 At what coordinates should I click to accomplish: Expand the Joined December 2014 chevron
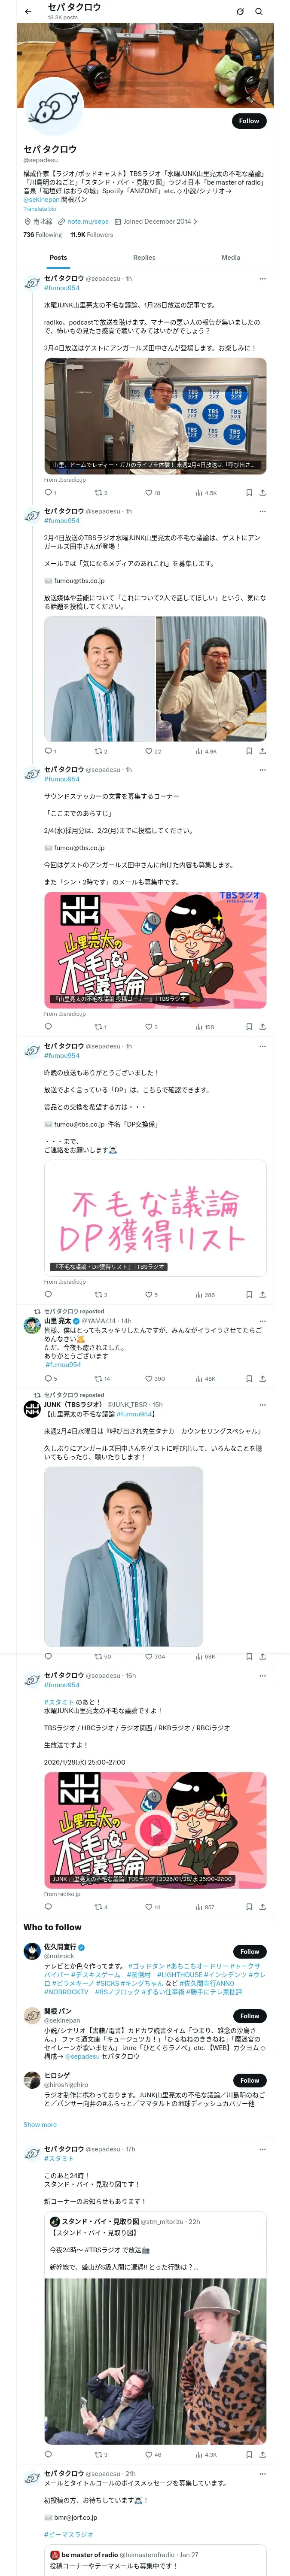point(195,222)
